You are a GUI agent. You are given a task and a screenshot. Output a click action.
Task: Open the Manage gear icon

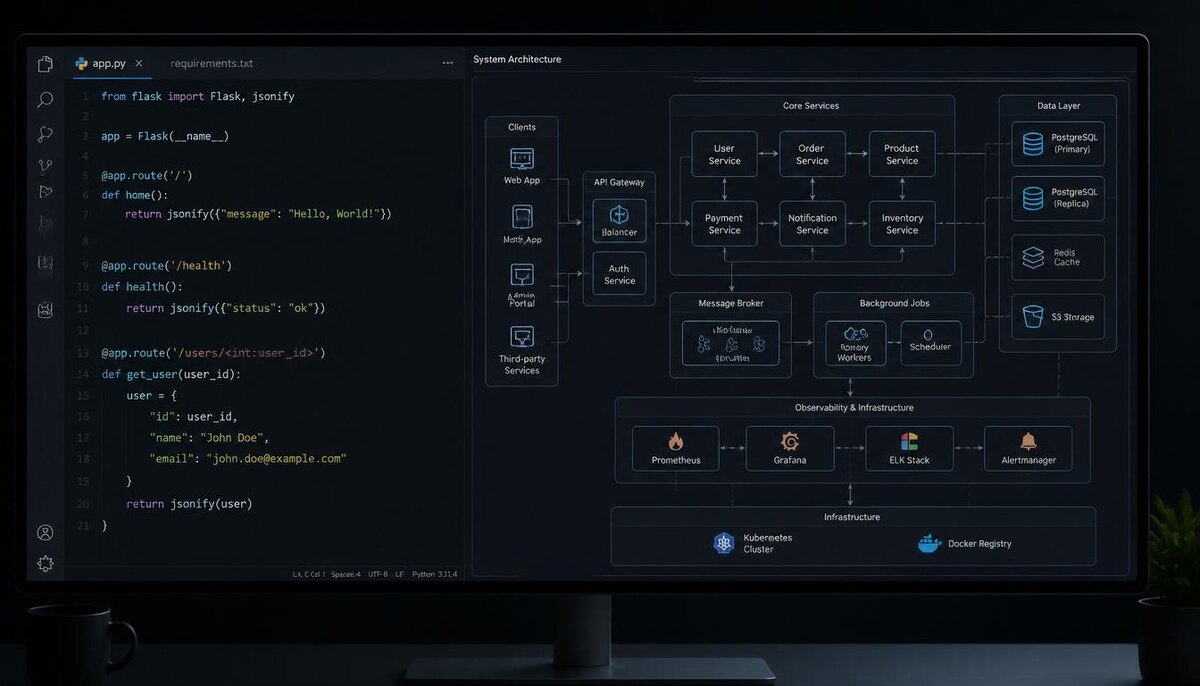click(45, 564)
